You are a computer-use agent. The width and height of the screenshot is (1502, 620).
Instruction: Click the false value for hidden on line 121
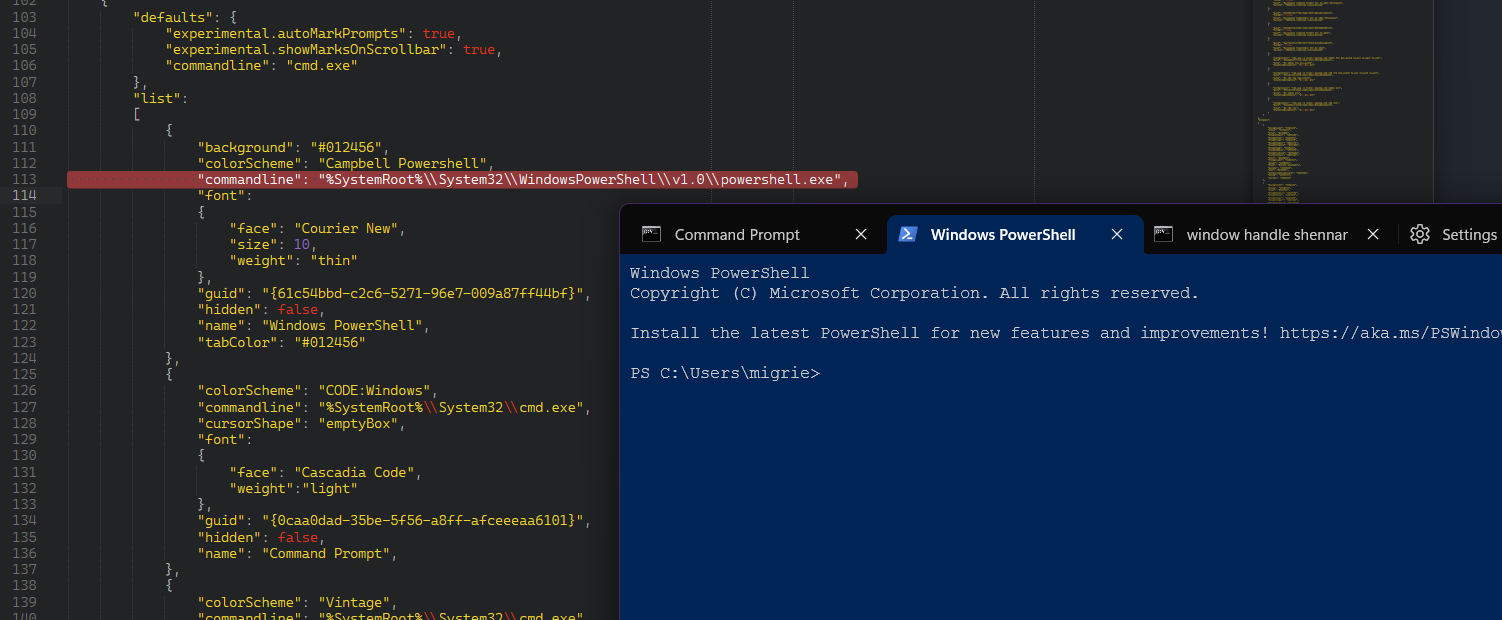297,309
